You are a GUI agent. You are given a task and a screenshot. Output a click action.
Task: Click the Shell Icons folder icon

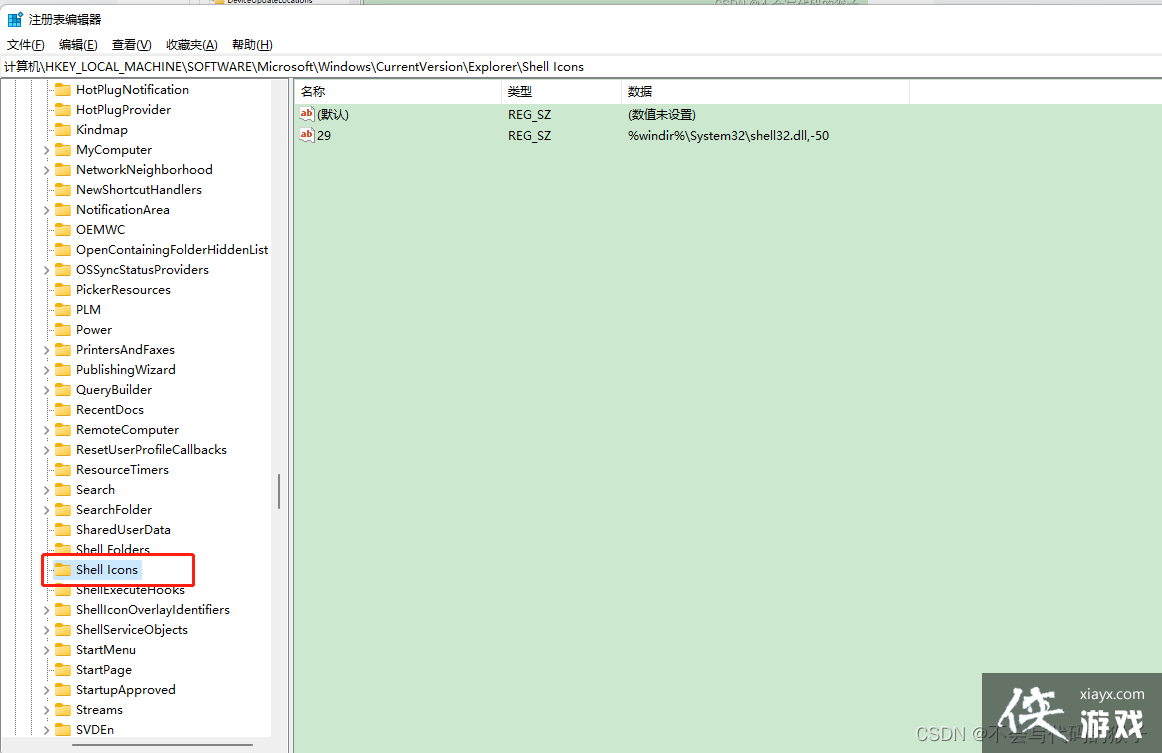63,570
